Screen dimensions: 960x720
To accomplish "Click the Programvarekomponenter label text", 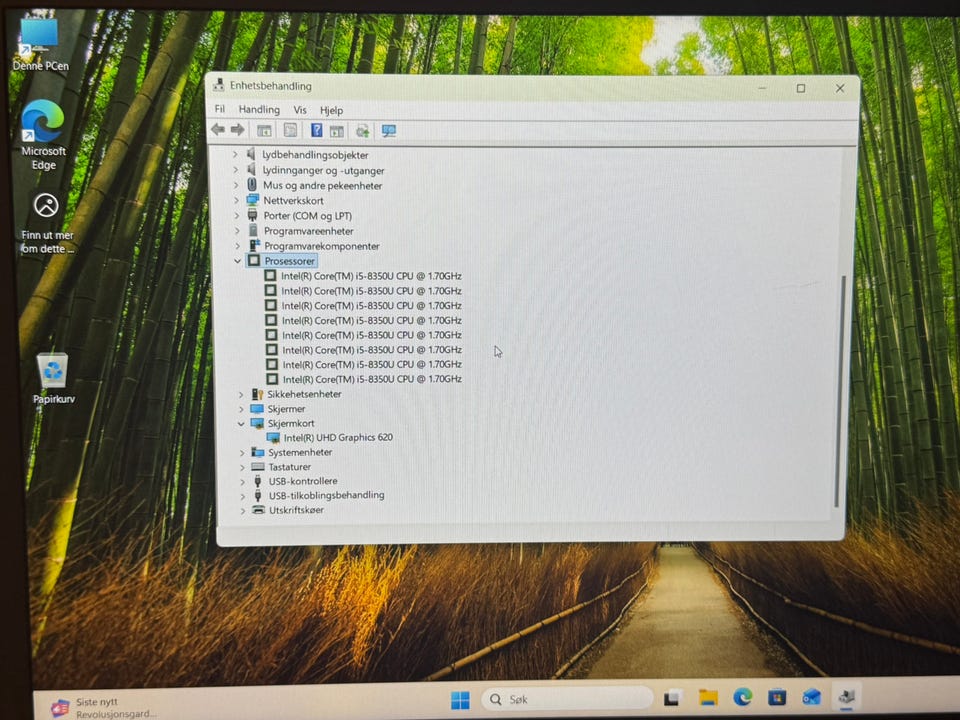I will [322, 246].
